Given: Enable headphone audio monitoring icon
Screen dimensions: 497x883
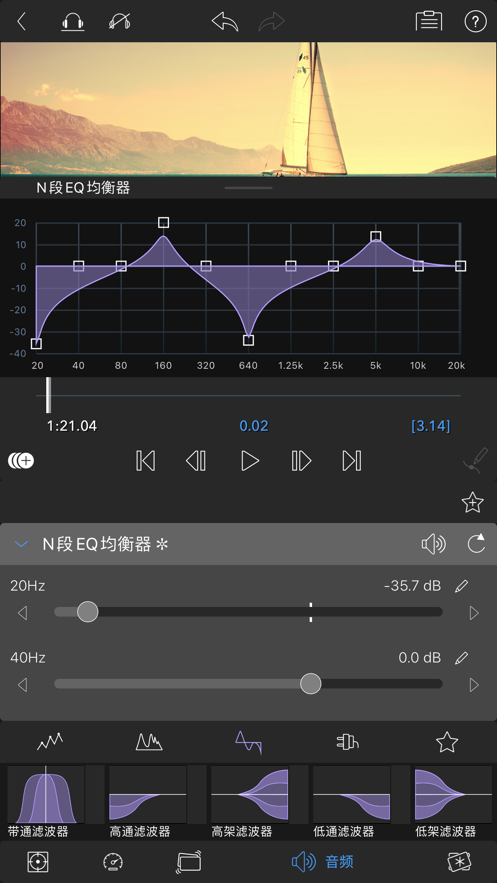Looking at the screenshot, I should pos(73,22).
